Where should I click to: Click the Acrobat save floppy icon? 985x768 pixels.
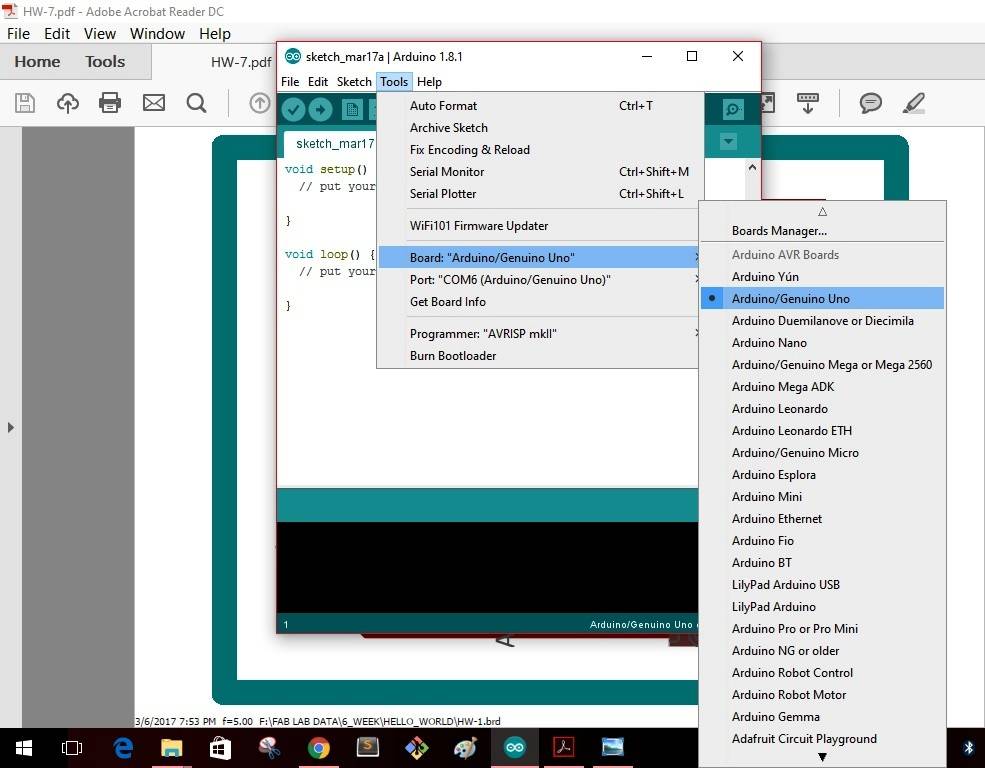coord(24,102)
